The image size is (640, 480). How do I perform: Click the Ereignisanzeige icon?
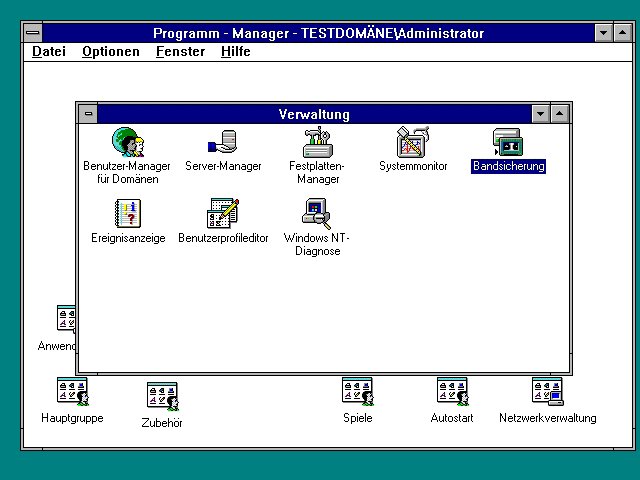[x=128, y=213]
